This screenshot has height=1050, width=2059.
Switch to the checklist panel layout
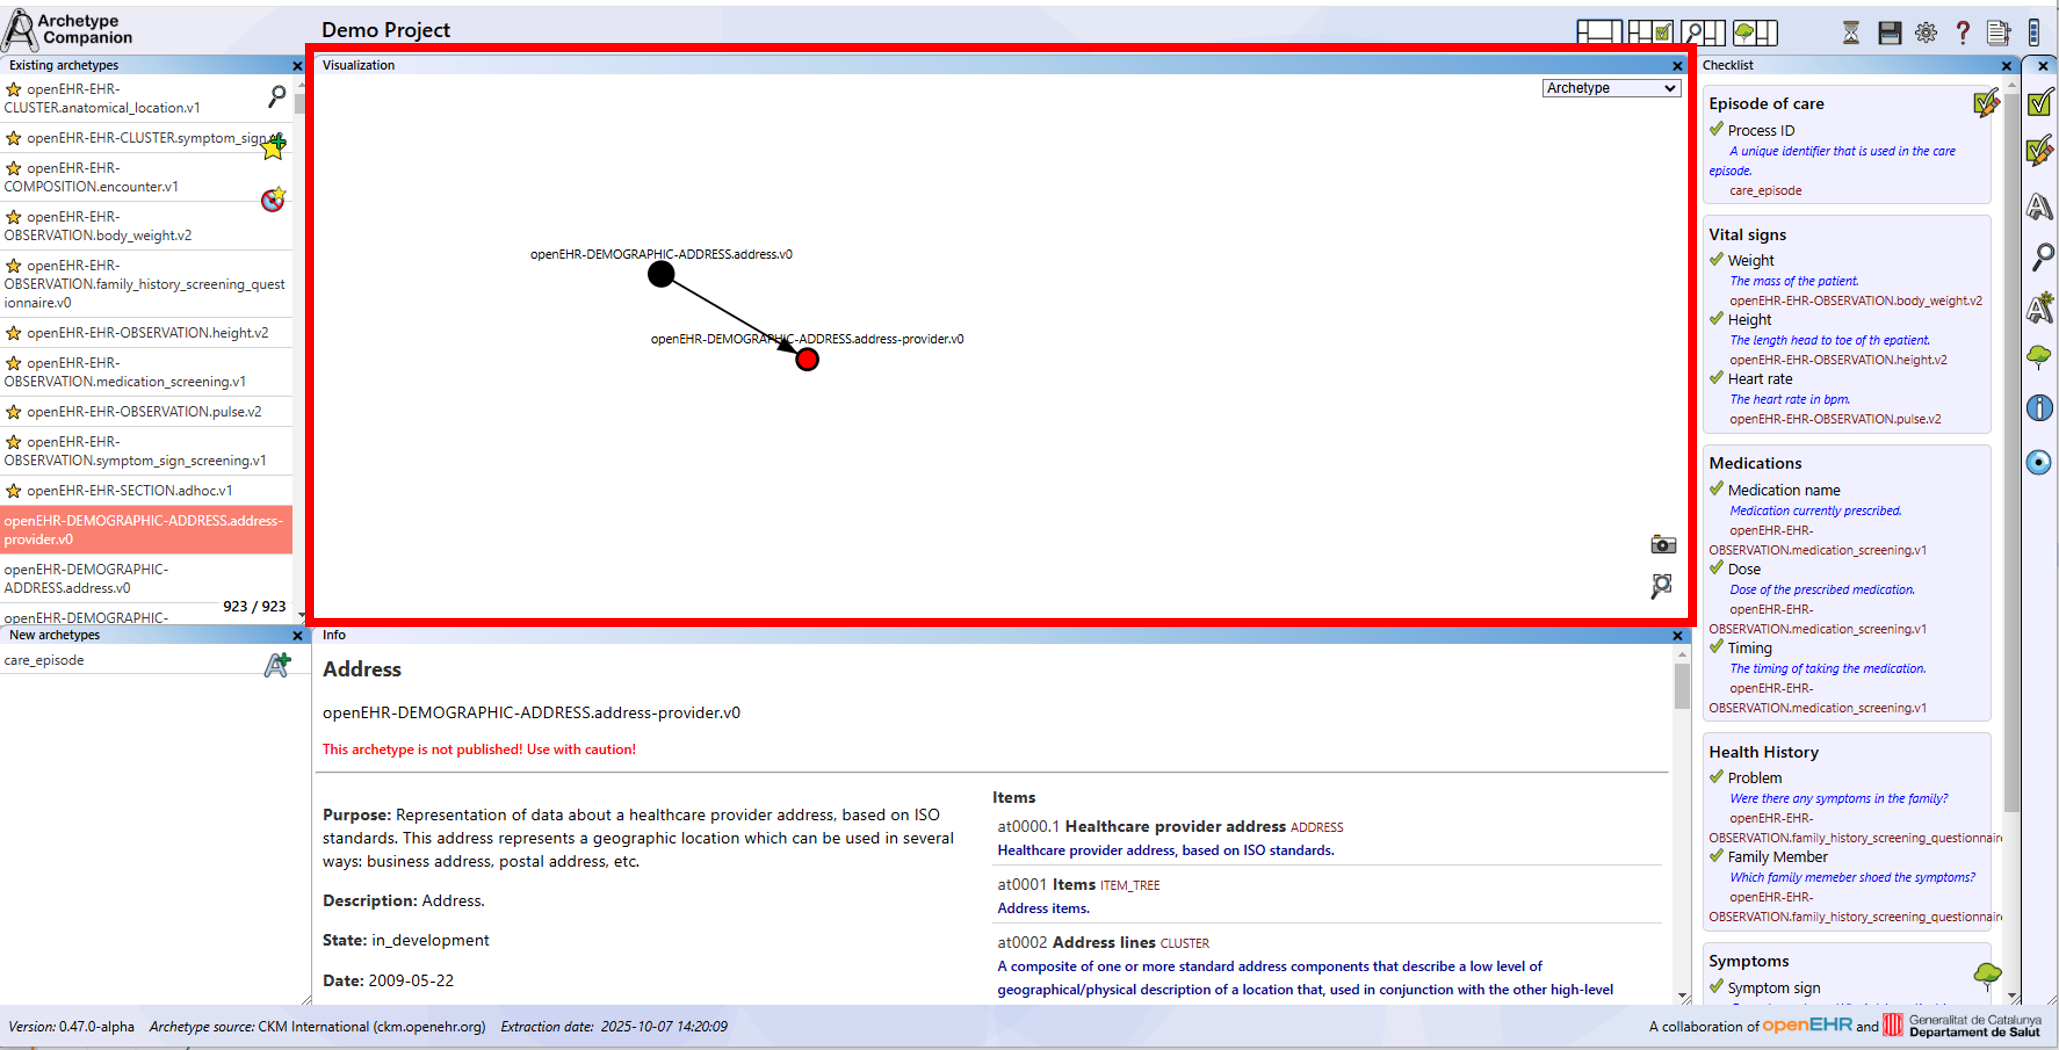1649,33
